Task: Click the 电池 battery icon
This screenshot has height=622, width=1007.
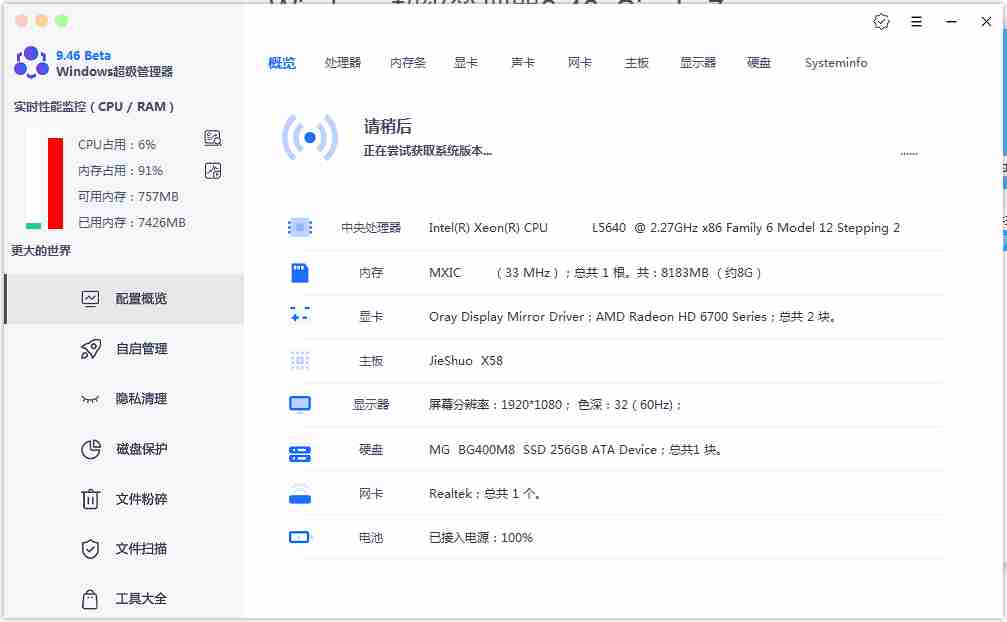Action: click(x=300, y=537)
